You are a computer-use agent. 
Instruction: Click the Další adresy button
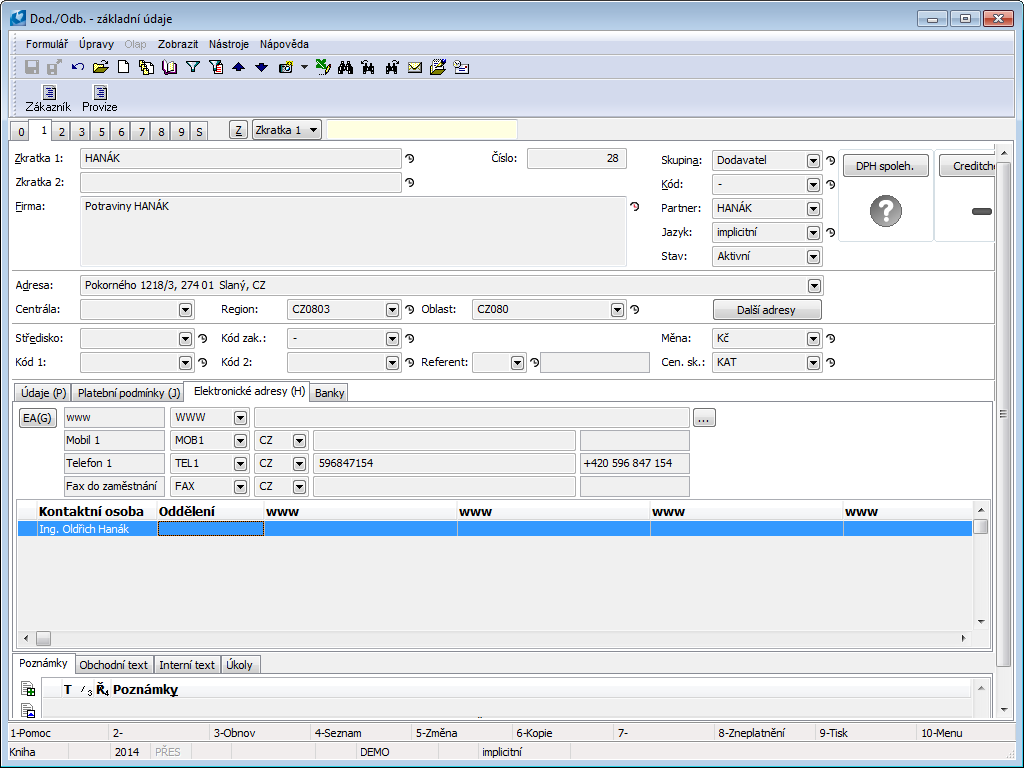tap(767, 310)
